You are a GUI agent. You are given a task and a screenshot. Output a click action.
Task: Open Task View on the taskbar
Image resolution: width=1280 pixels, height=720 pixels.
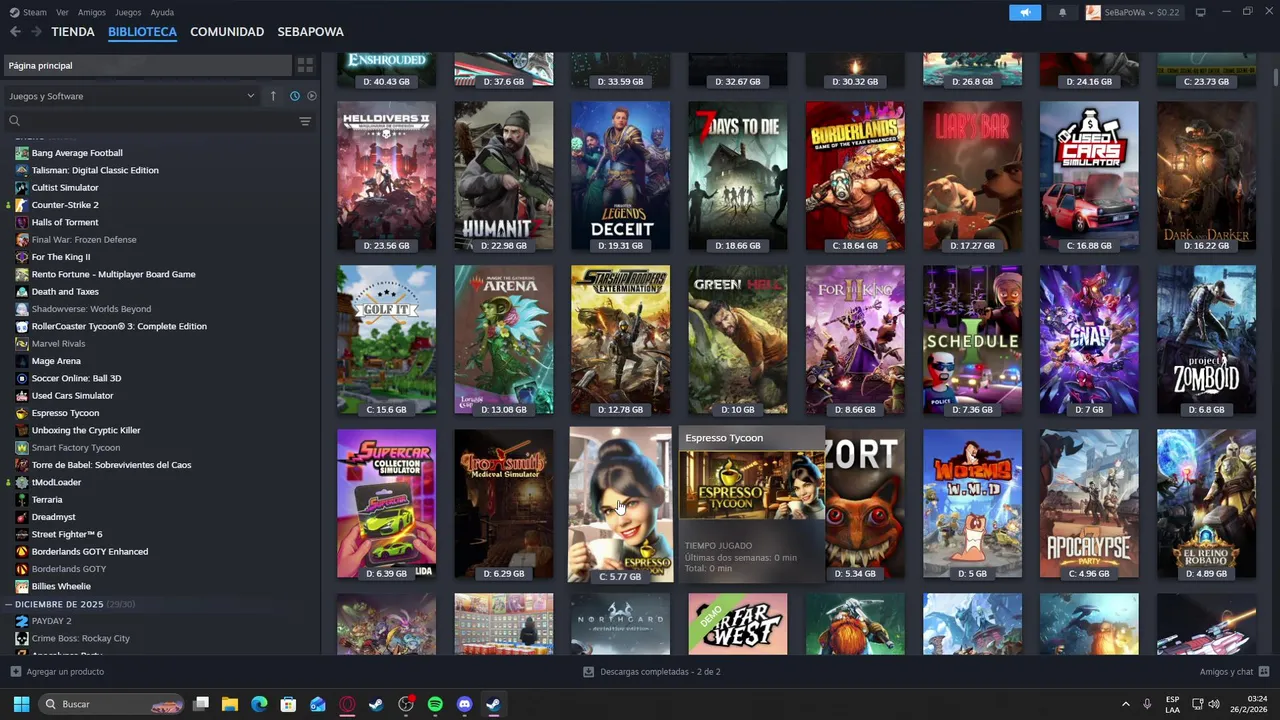coord(201,704)
